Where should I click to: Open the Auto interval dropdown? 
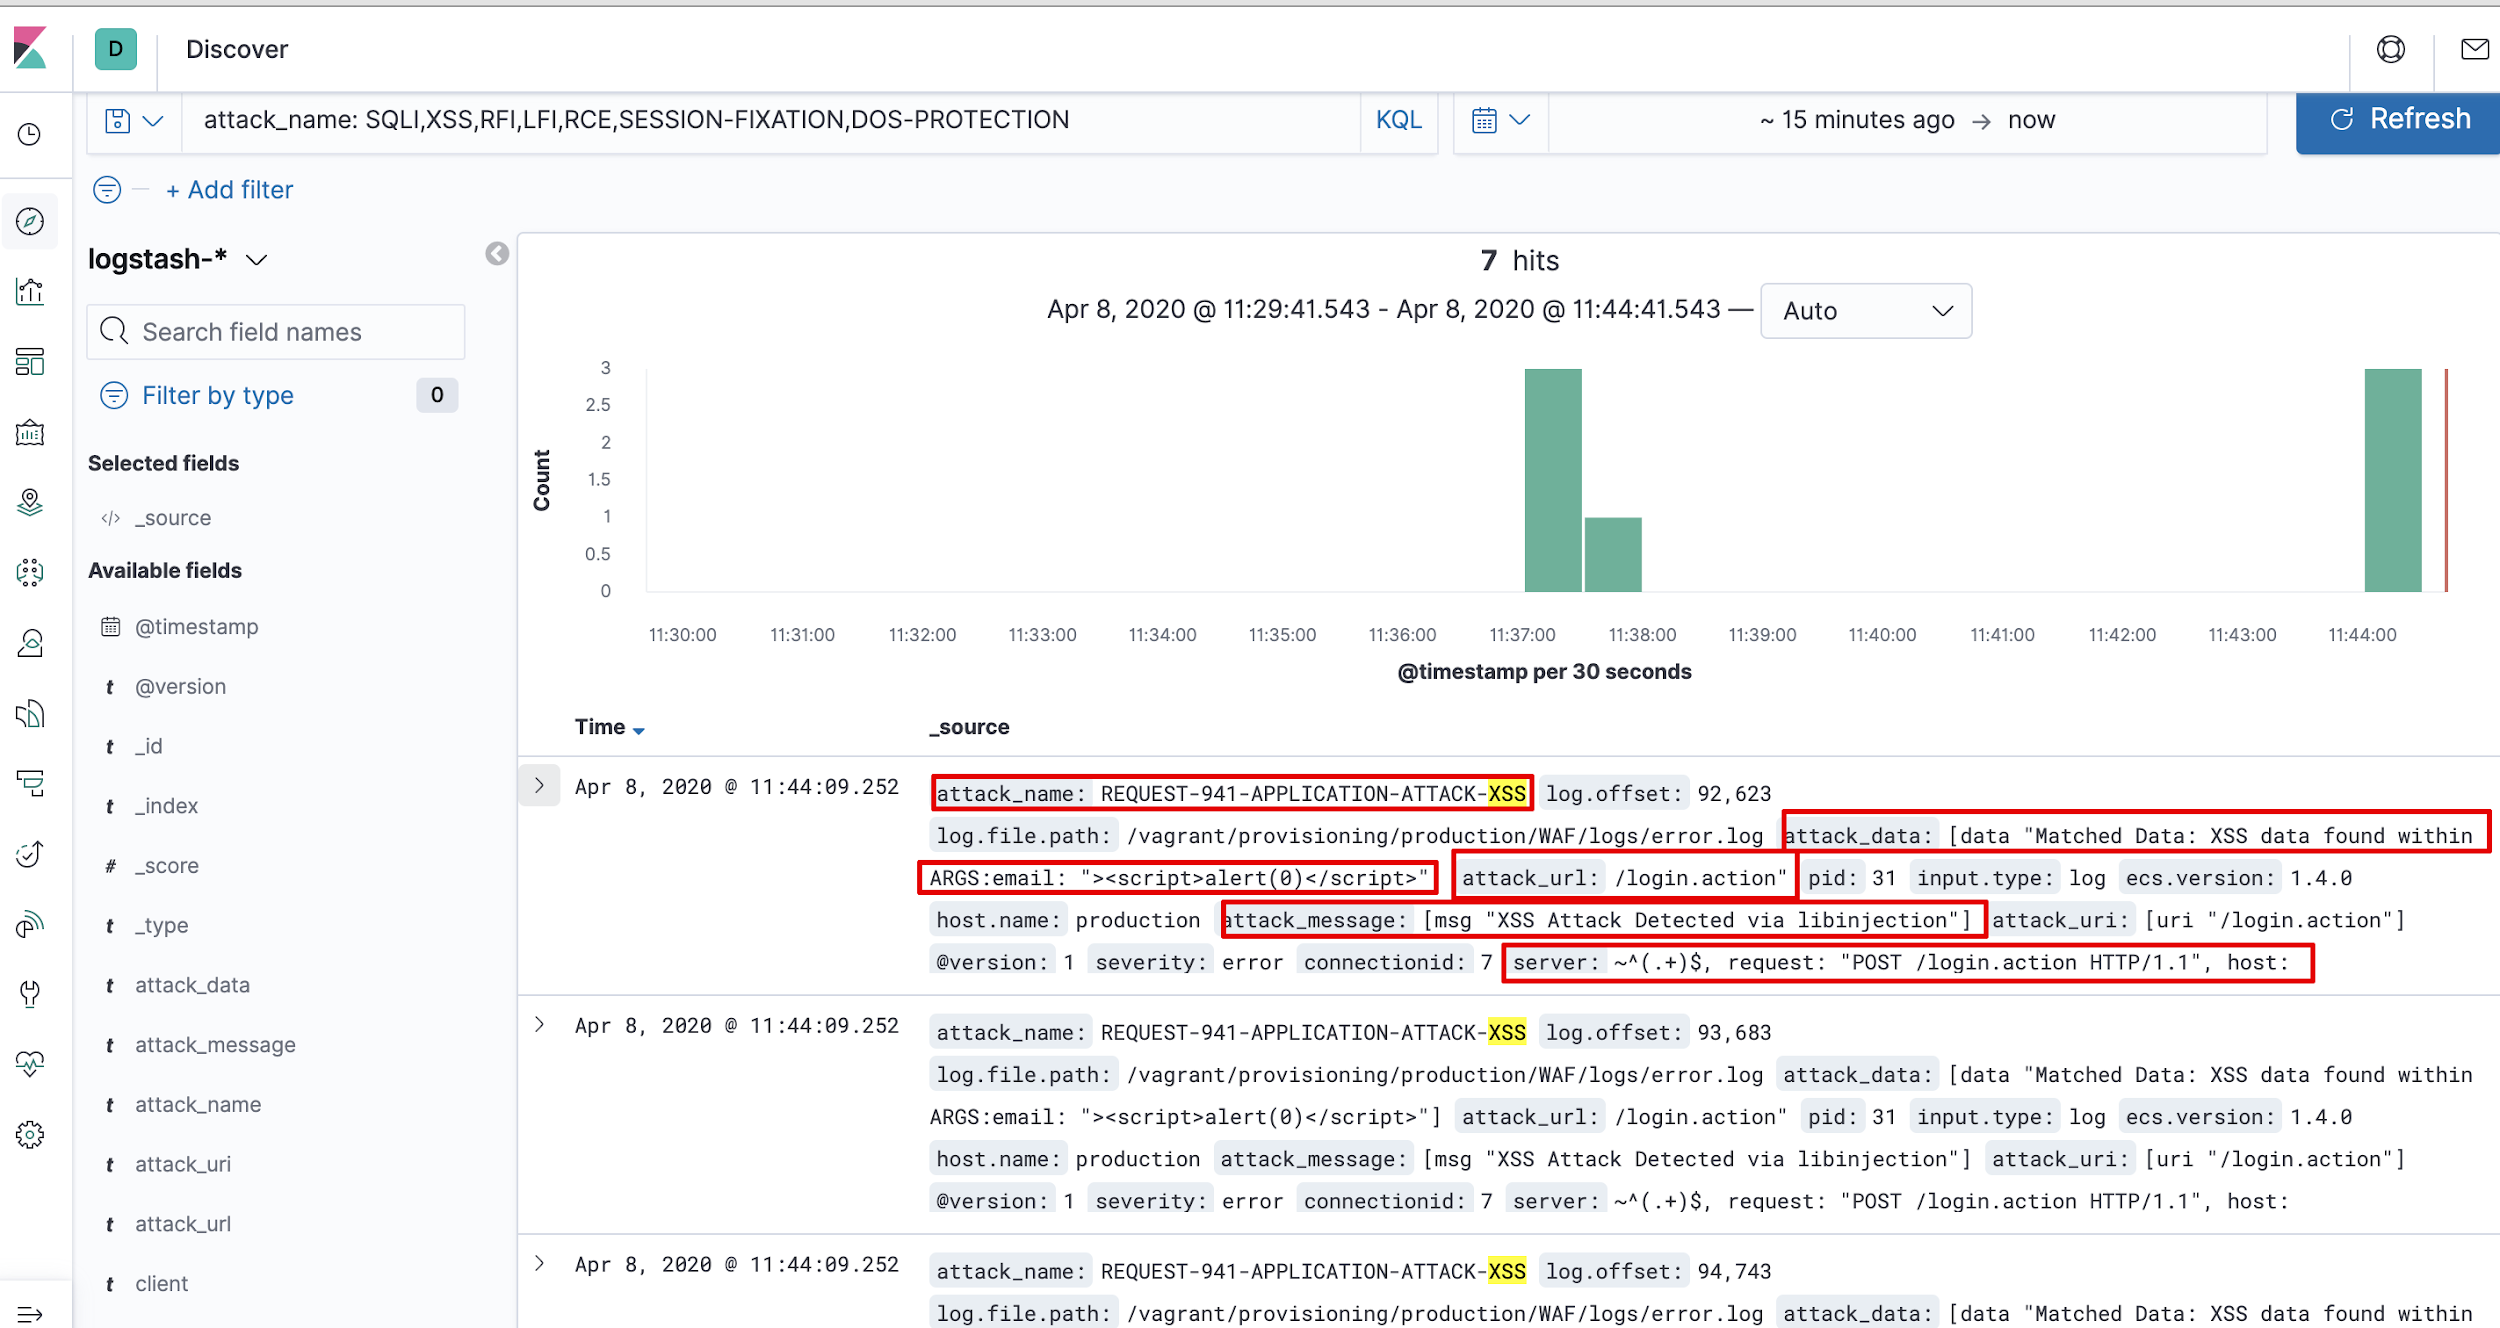(x=1865, y=311)
